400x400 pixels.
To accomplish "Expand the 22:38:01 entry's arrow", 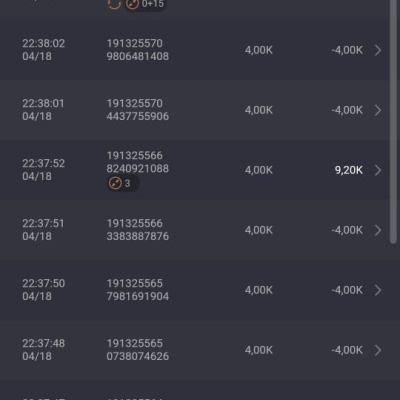I will [x=378, y=110].
